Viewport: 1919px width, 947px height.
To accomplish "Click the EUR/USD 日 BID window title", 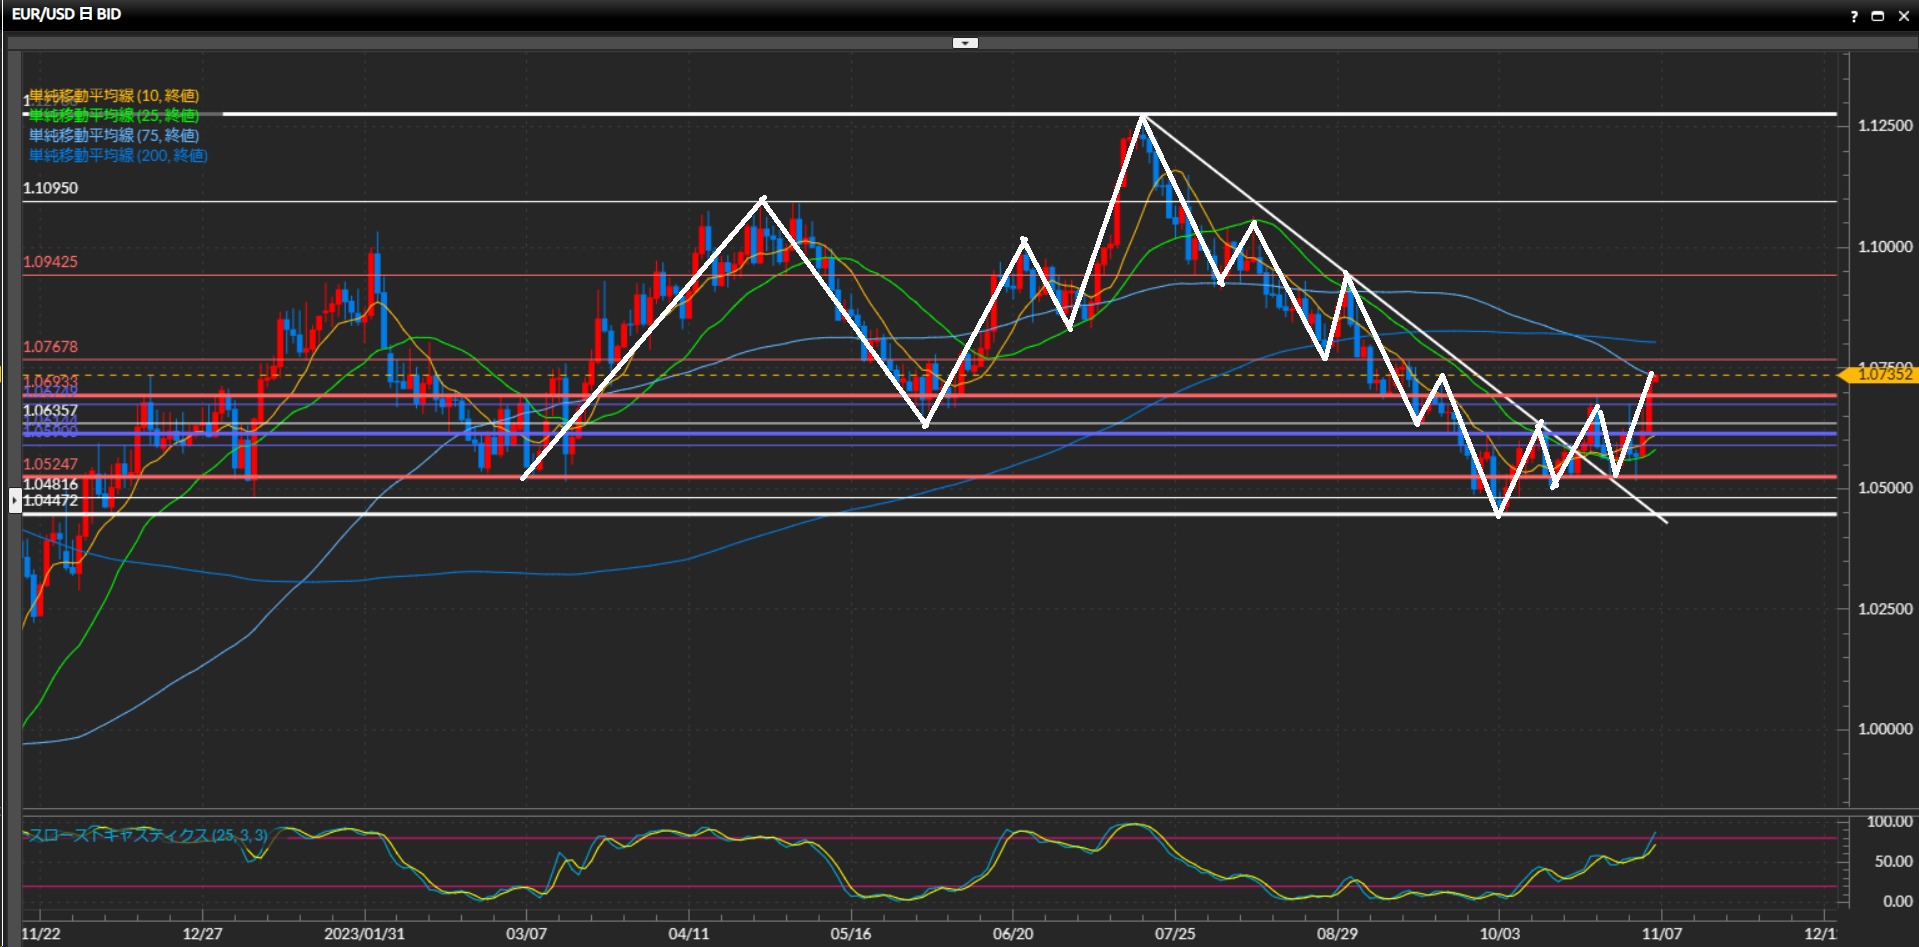I will tap(66, 15).
